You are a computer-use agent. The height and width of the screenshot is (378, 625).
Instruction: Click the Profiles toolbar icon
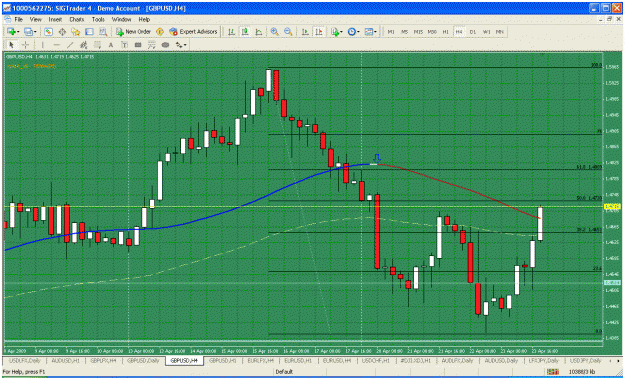28,32
